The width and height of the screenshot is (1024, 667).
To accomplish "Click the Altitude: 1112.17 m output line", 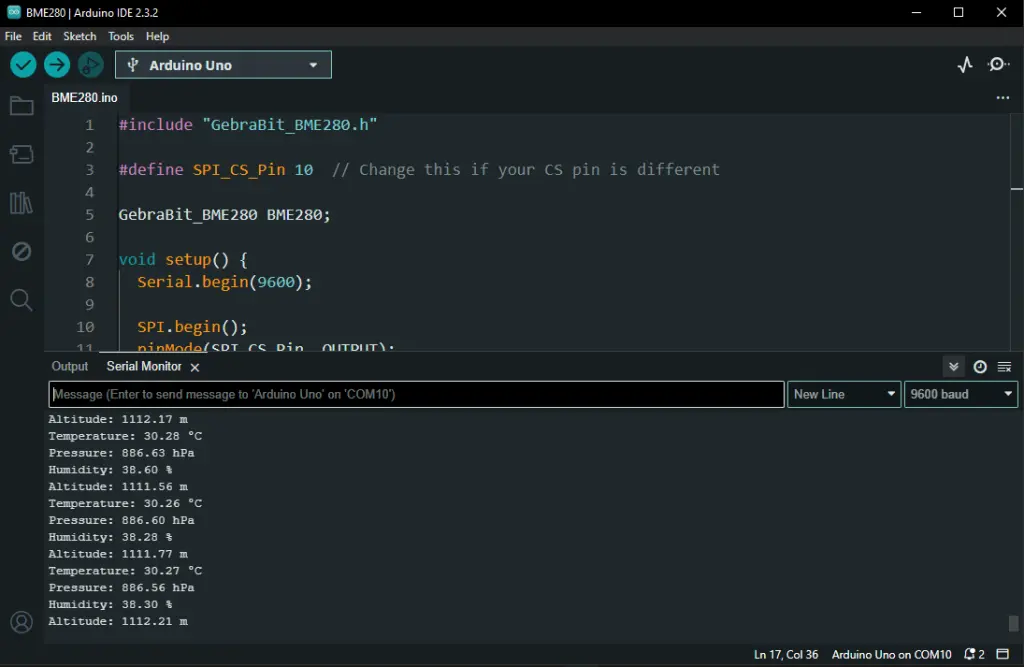I will pyautogui.click(x=118, y=419).
